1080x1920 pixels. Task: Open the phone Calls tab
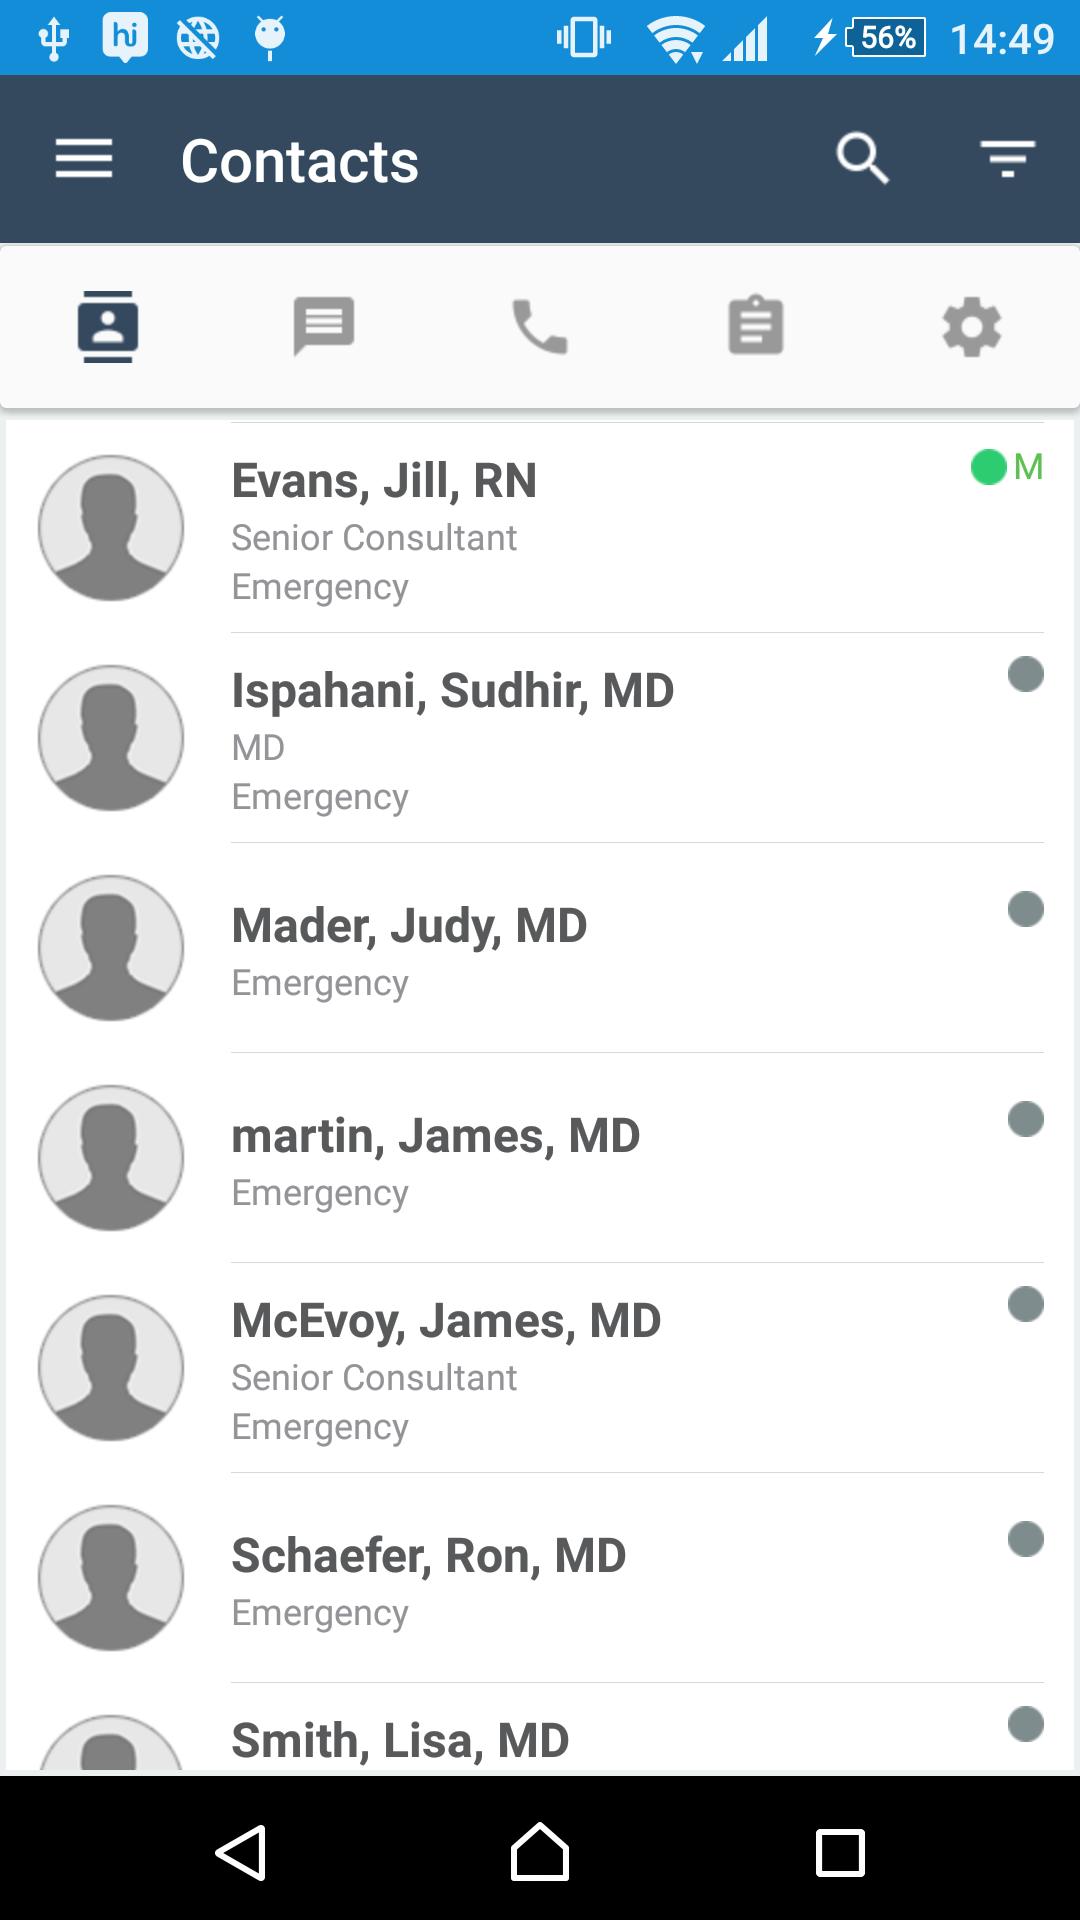pyautogui.click(x=540, y=327)
